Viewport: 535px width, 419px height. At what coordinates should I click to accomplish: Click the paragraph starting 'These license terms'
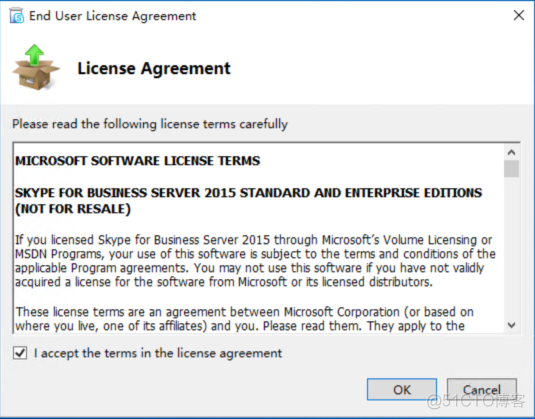click(x=245, y=319)
